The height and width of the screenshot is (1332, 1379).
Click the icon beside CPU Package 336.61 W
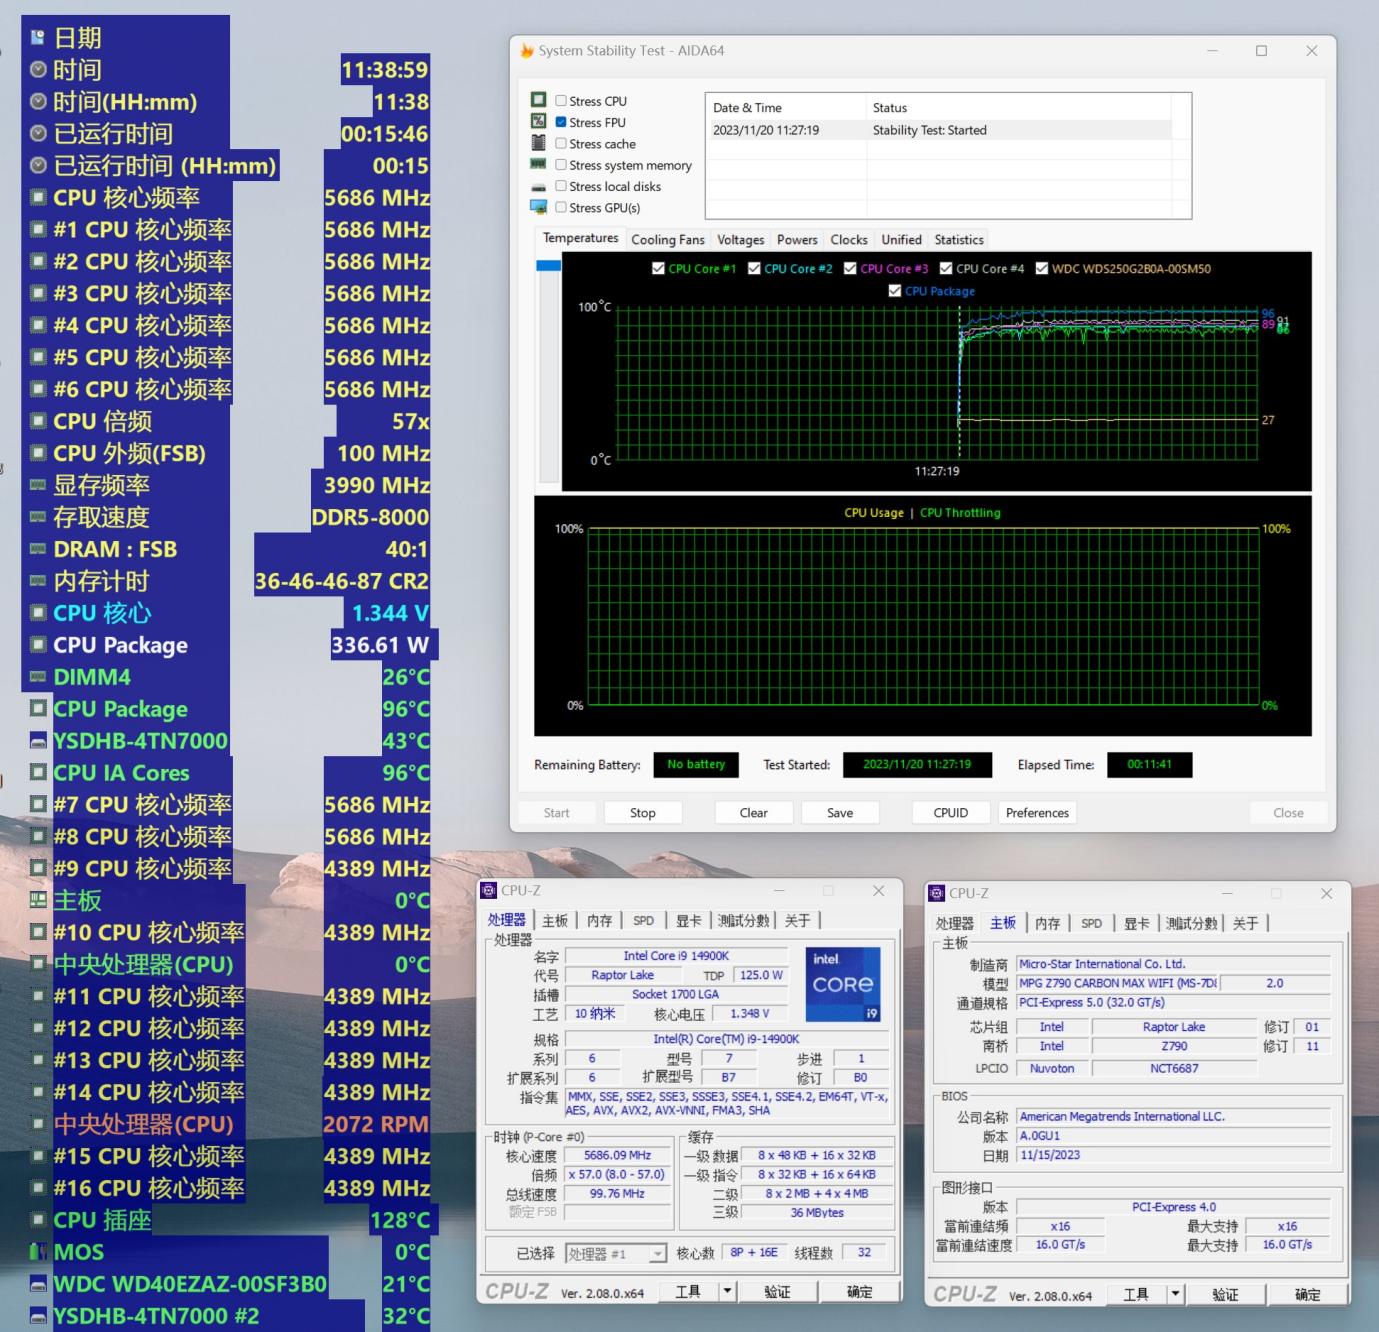[38, 645]
